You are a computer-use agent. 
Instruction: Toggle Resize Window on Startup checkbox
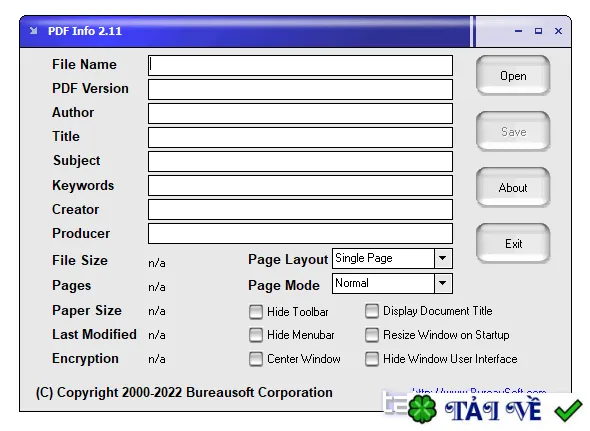372,335
